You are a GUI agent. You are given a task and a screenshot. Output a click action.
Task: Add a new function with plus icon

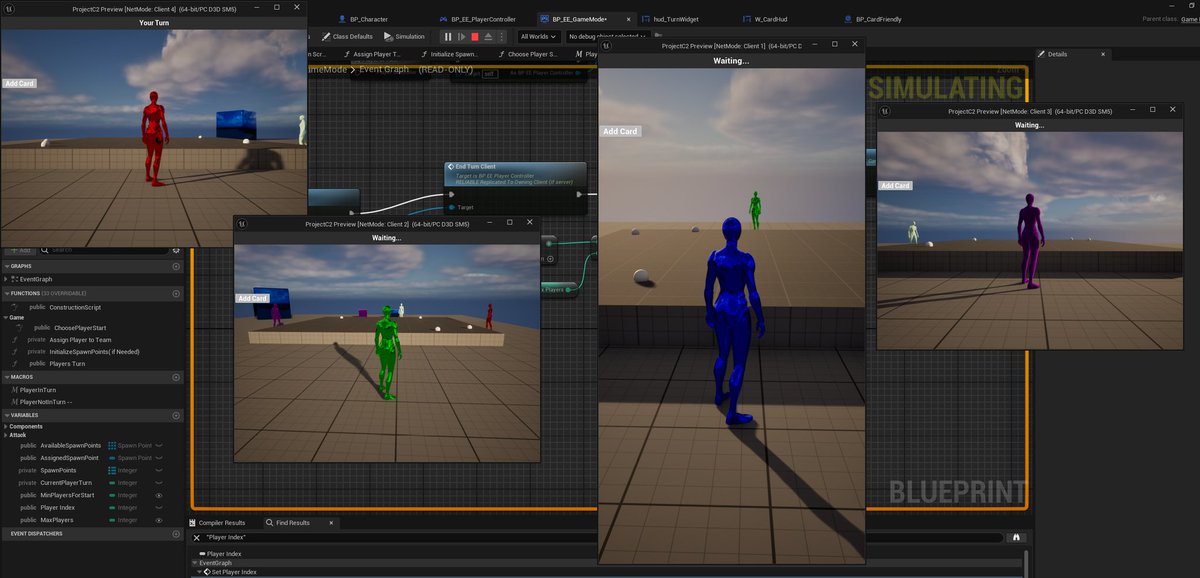pos(176,293)
